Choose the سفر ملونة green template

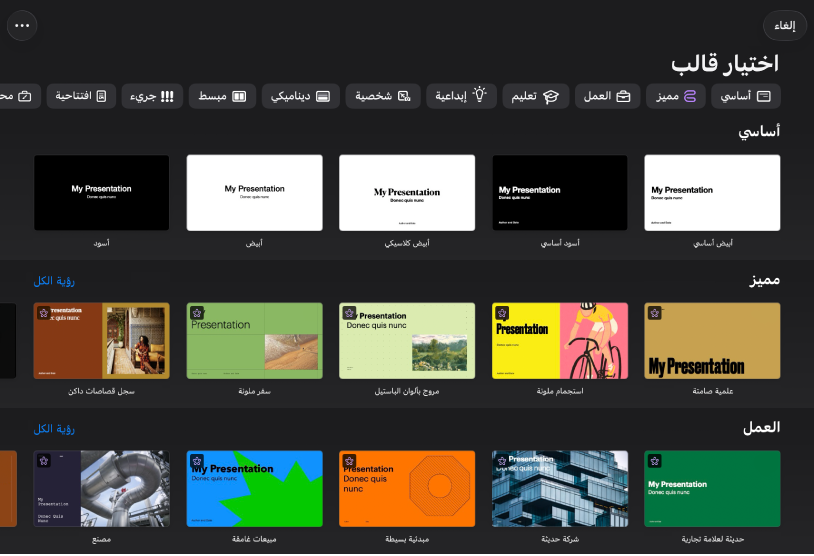[x=254, y=341]
